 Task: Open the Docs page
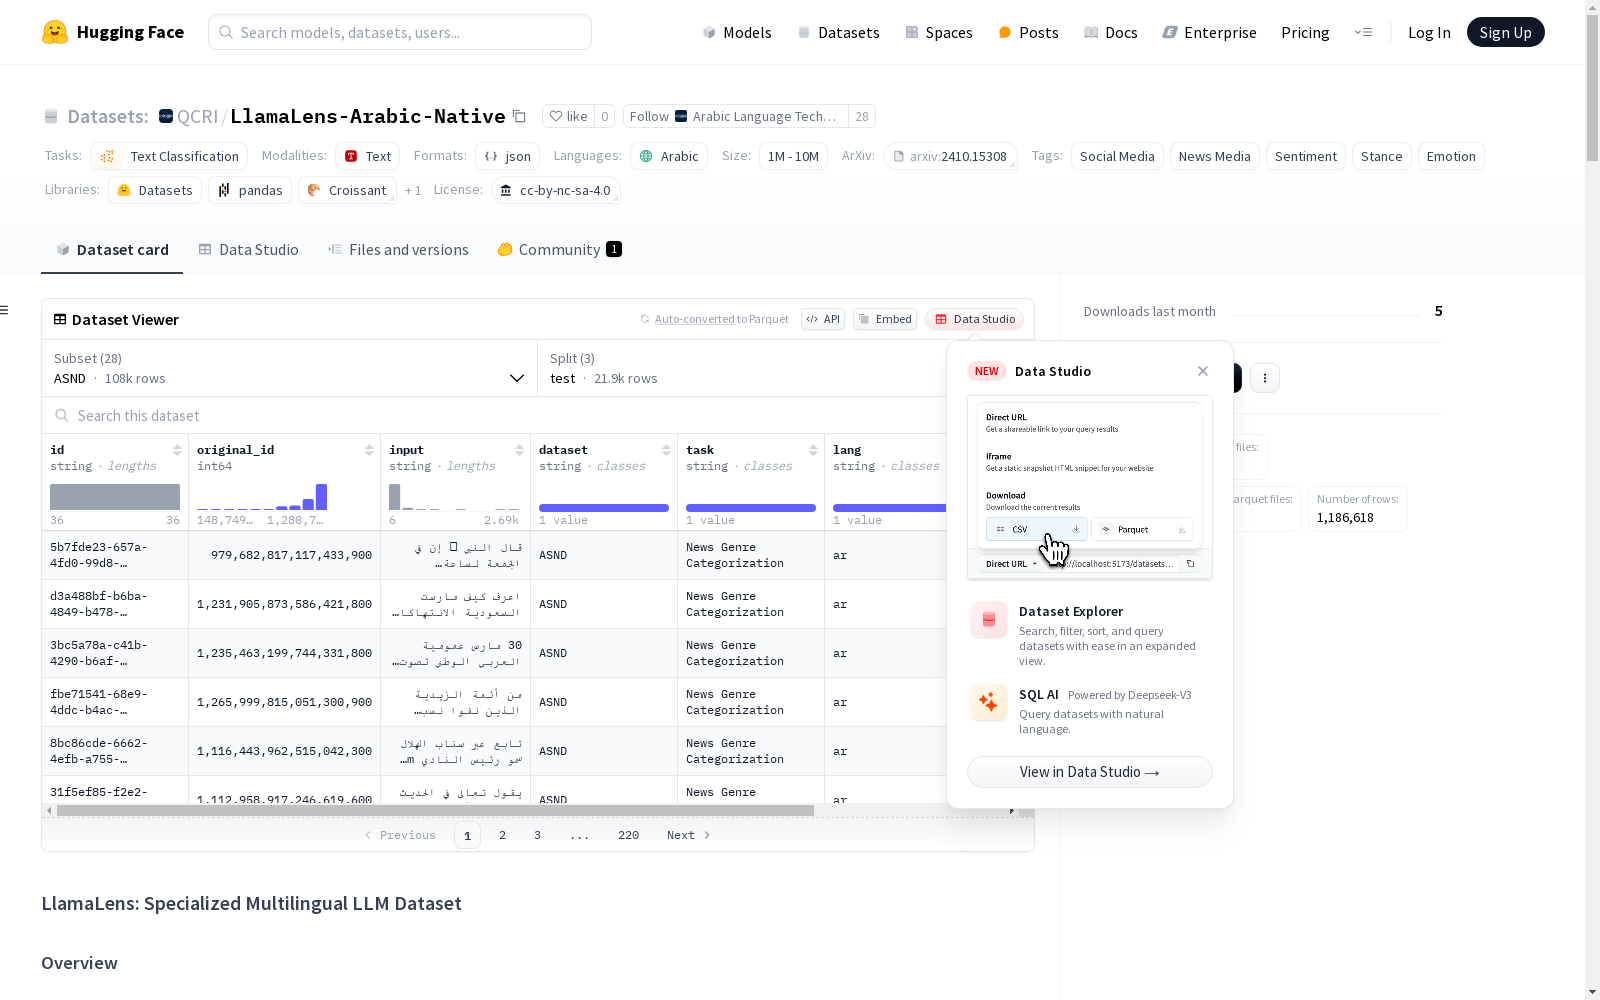coord(1111,32)
